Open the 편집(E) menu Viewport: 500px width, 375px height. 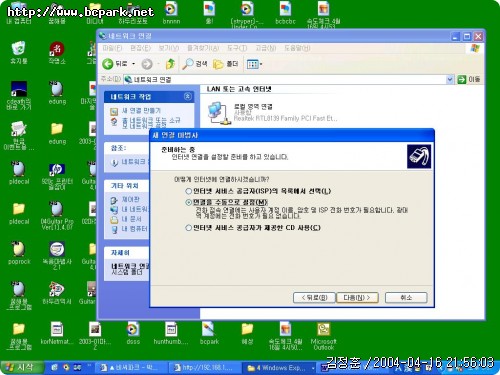pos(140,48)
